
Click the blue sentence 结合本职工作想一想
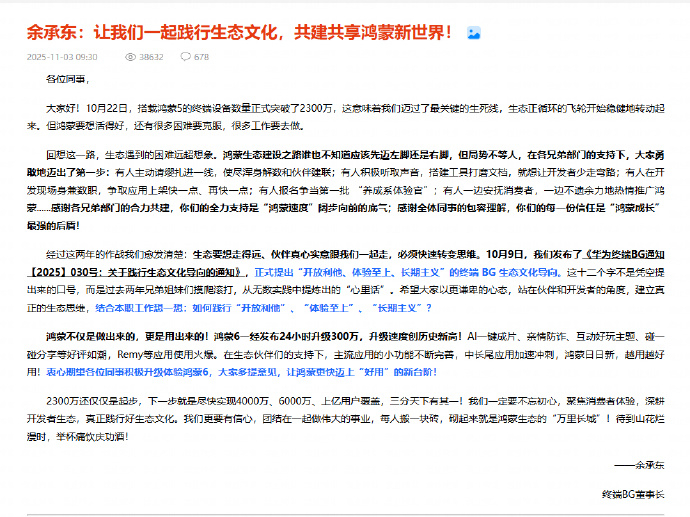point(263,308)
